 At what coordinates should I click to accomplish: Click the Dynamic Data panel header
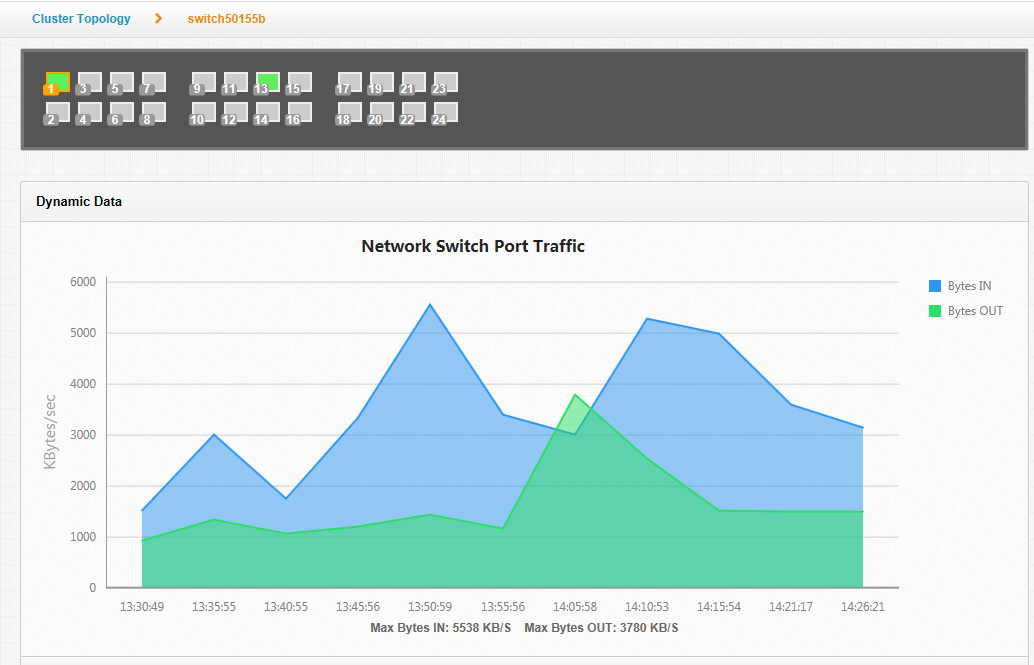pyautogui.click(x=524, y=202)
